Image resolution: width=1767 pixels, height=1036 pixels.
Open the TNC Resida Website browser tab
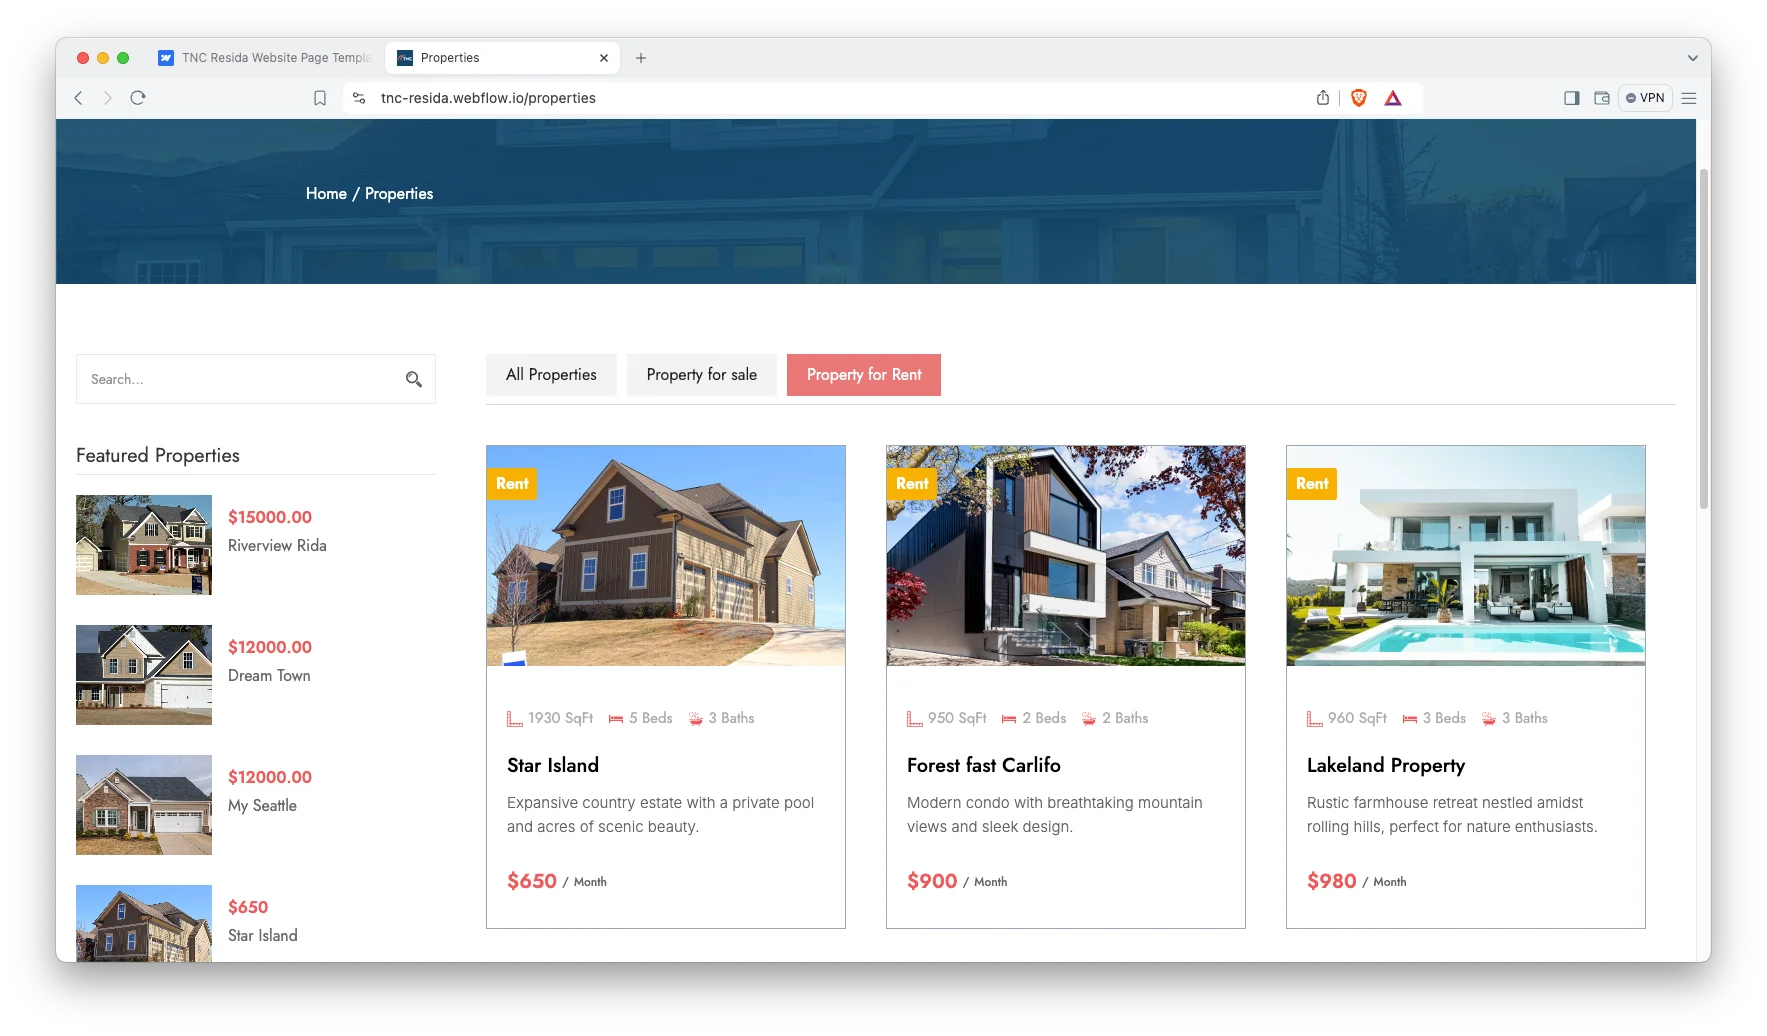coord(266,58)
